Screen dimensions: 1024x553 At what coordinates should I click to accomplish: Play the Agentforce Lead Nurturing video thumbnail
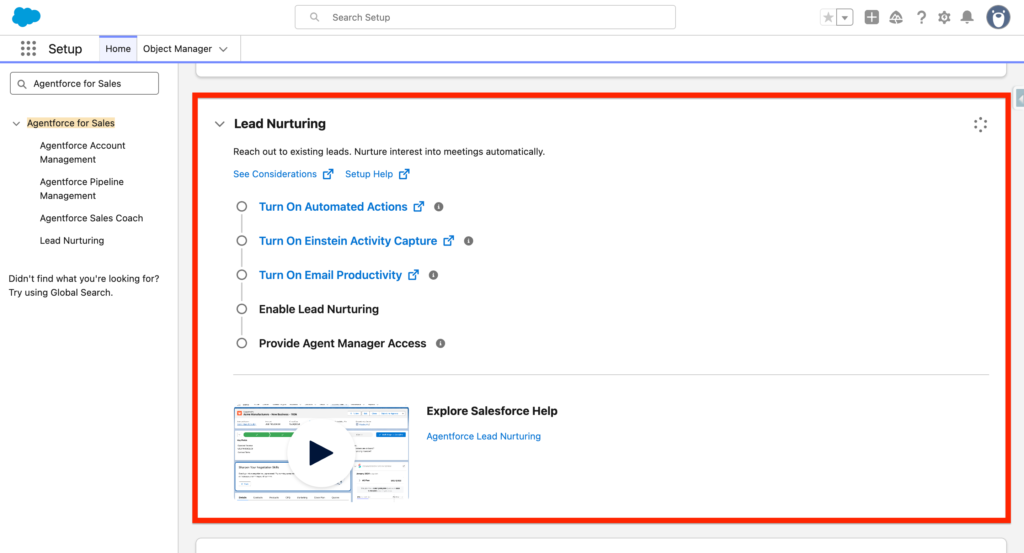(320, 452)
